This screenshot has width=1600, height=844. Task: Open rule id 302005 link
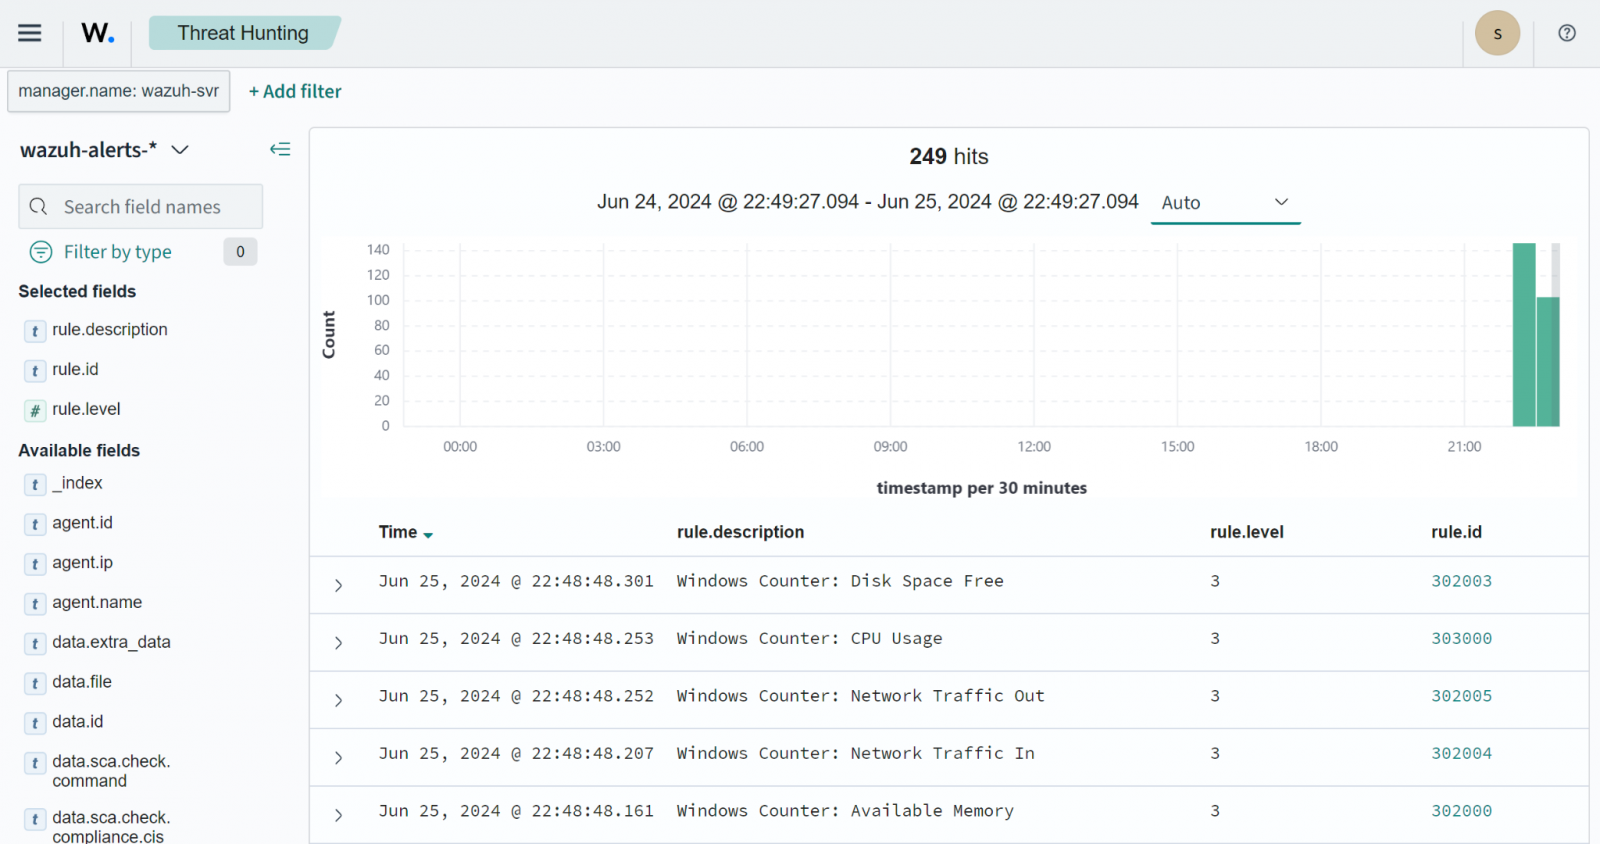pyautogui.click(x=1461, y=696)
